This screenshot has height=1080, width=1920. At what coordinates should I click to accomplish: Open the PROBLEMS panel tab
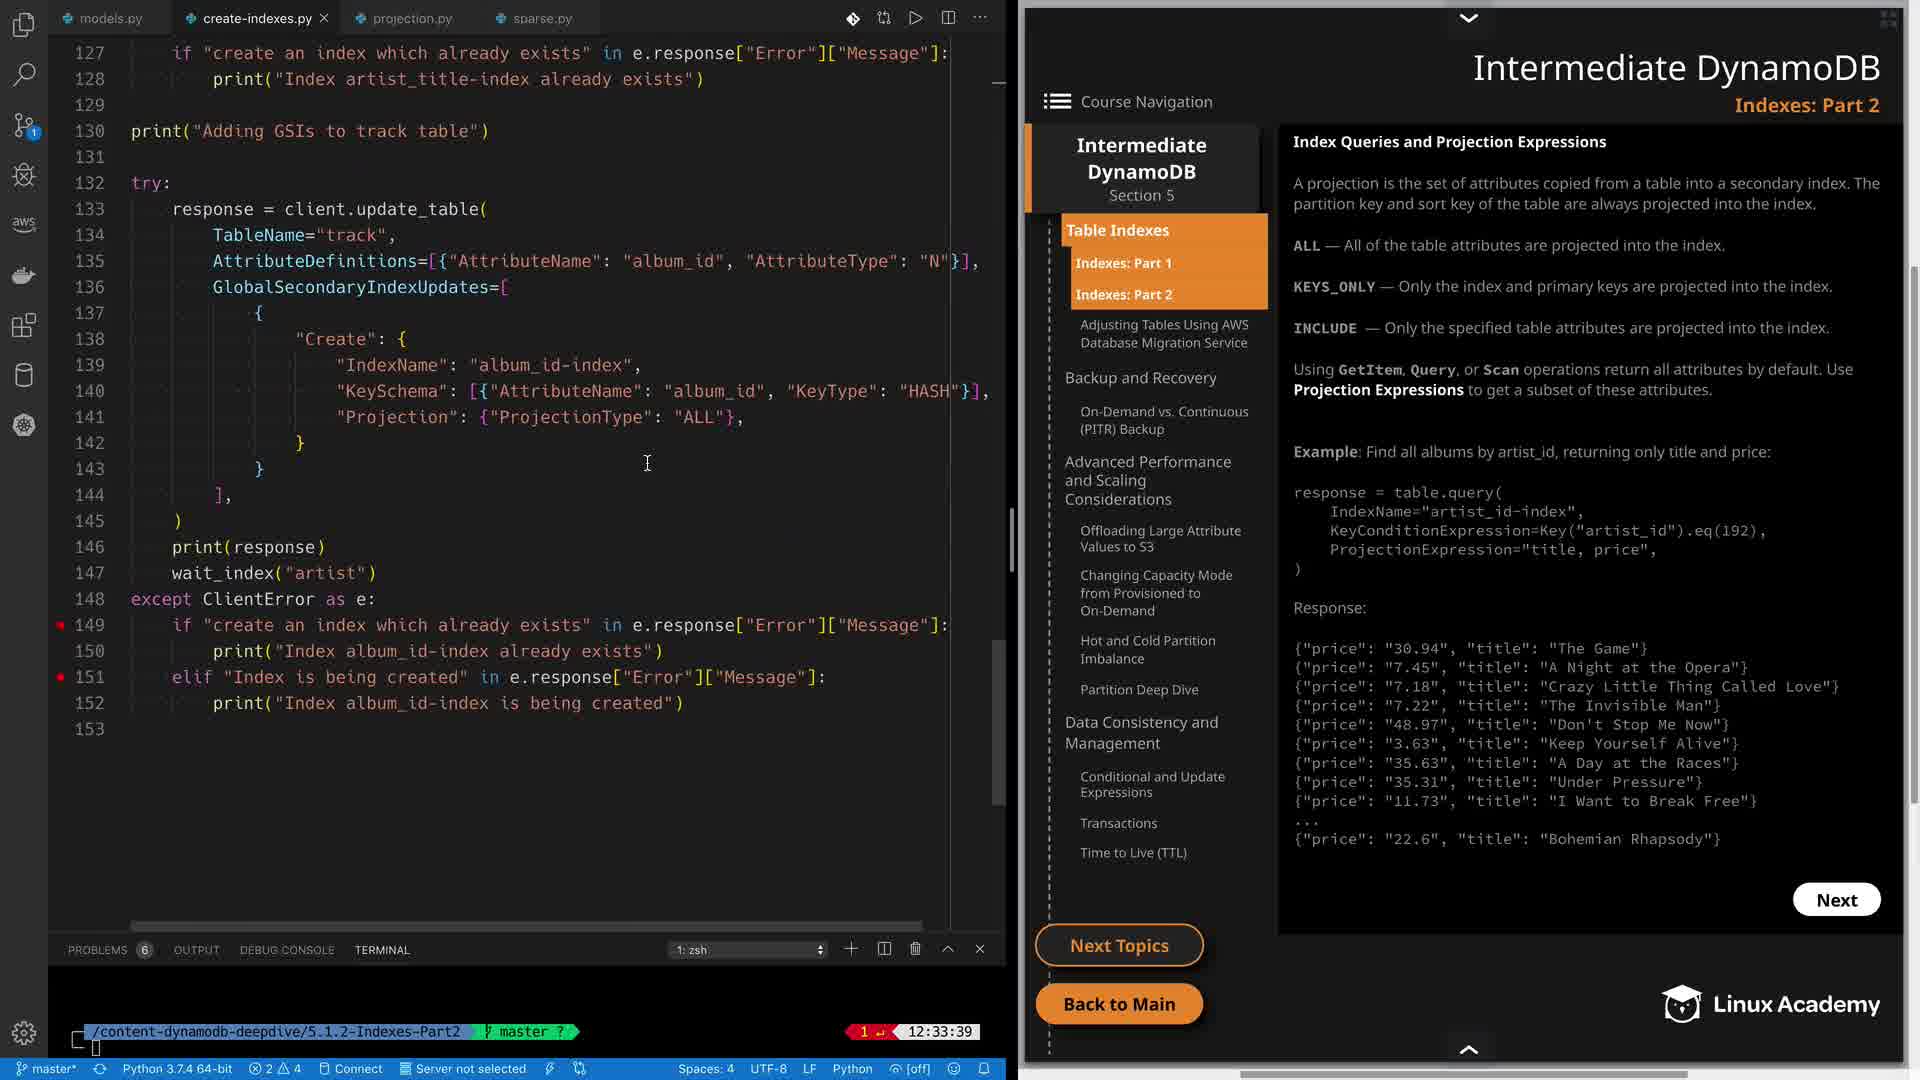pyautogui.click(x=97, y=950)
